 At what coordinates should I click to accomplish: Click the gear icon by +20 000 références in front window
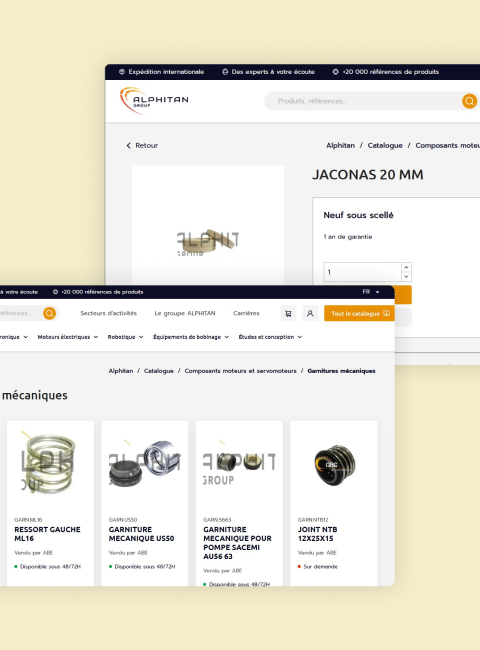coord(55,292)
